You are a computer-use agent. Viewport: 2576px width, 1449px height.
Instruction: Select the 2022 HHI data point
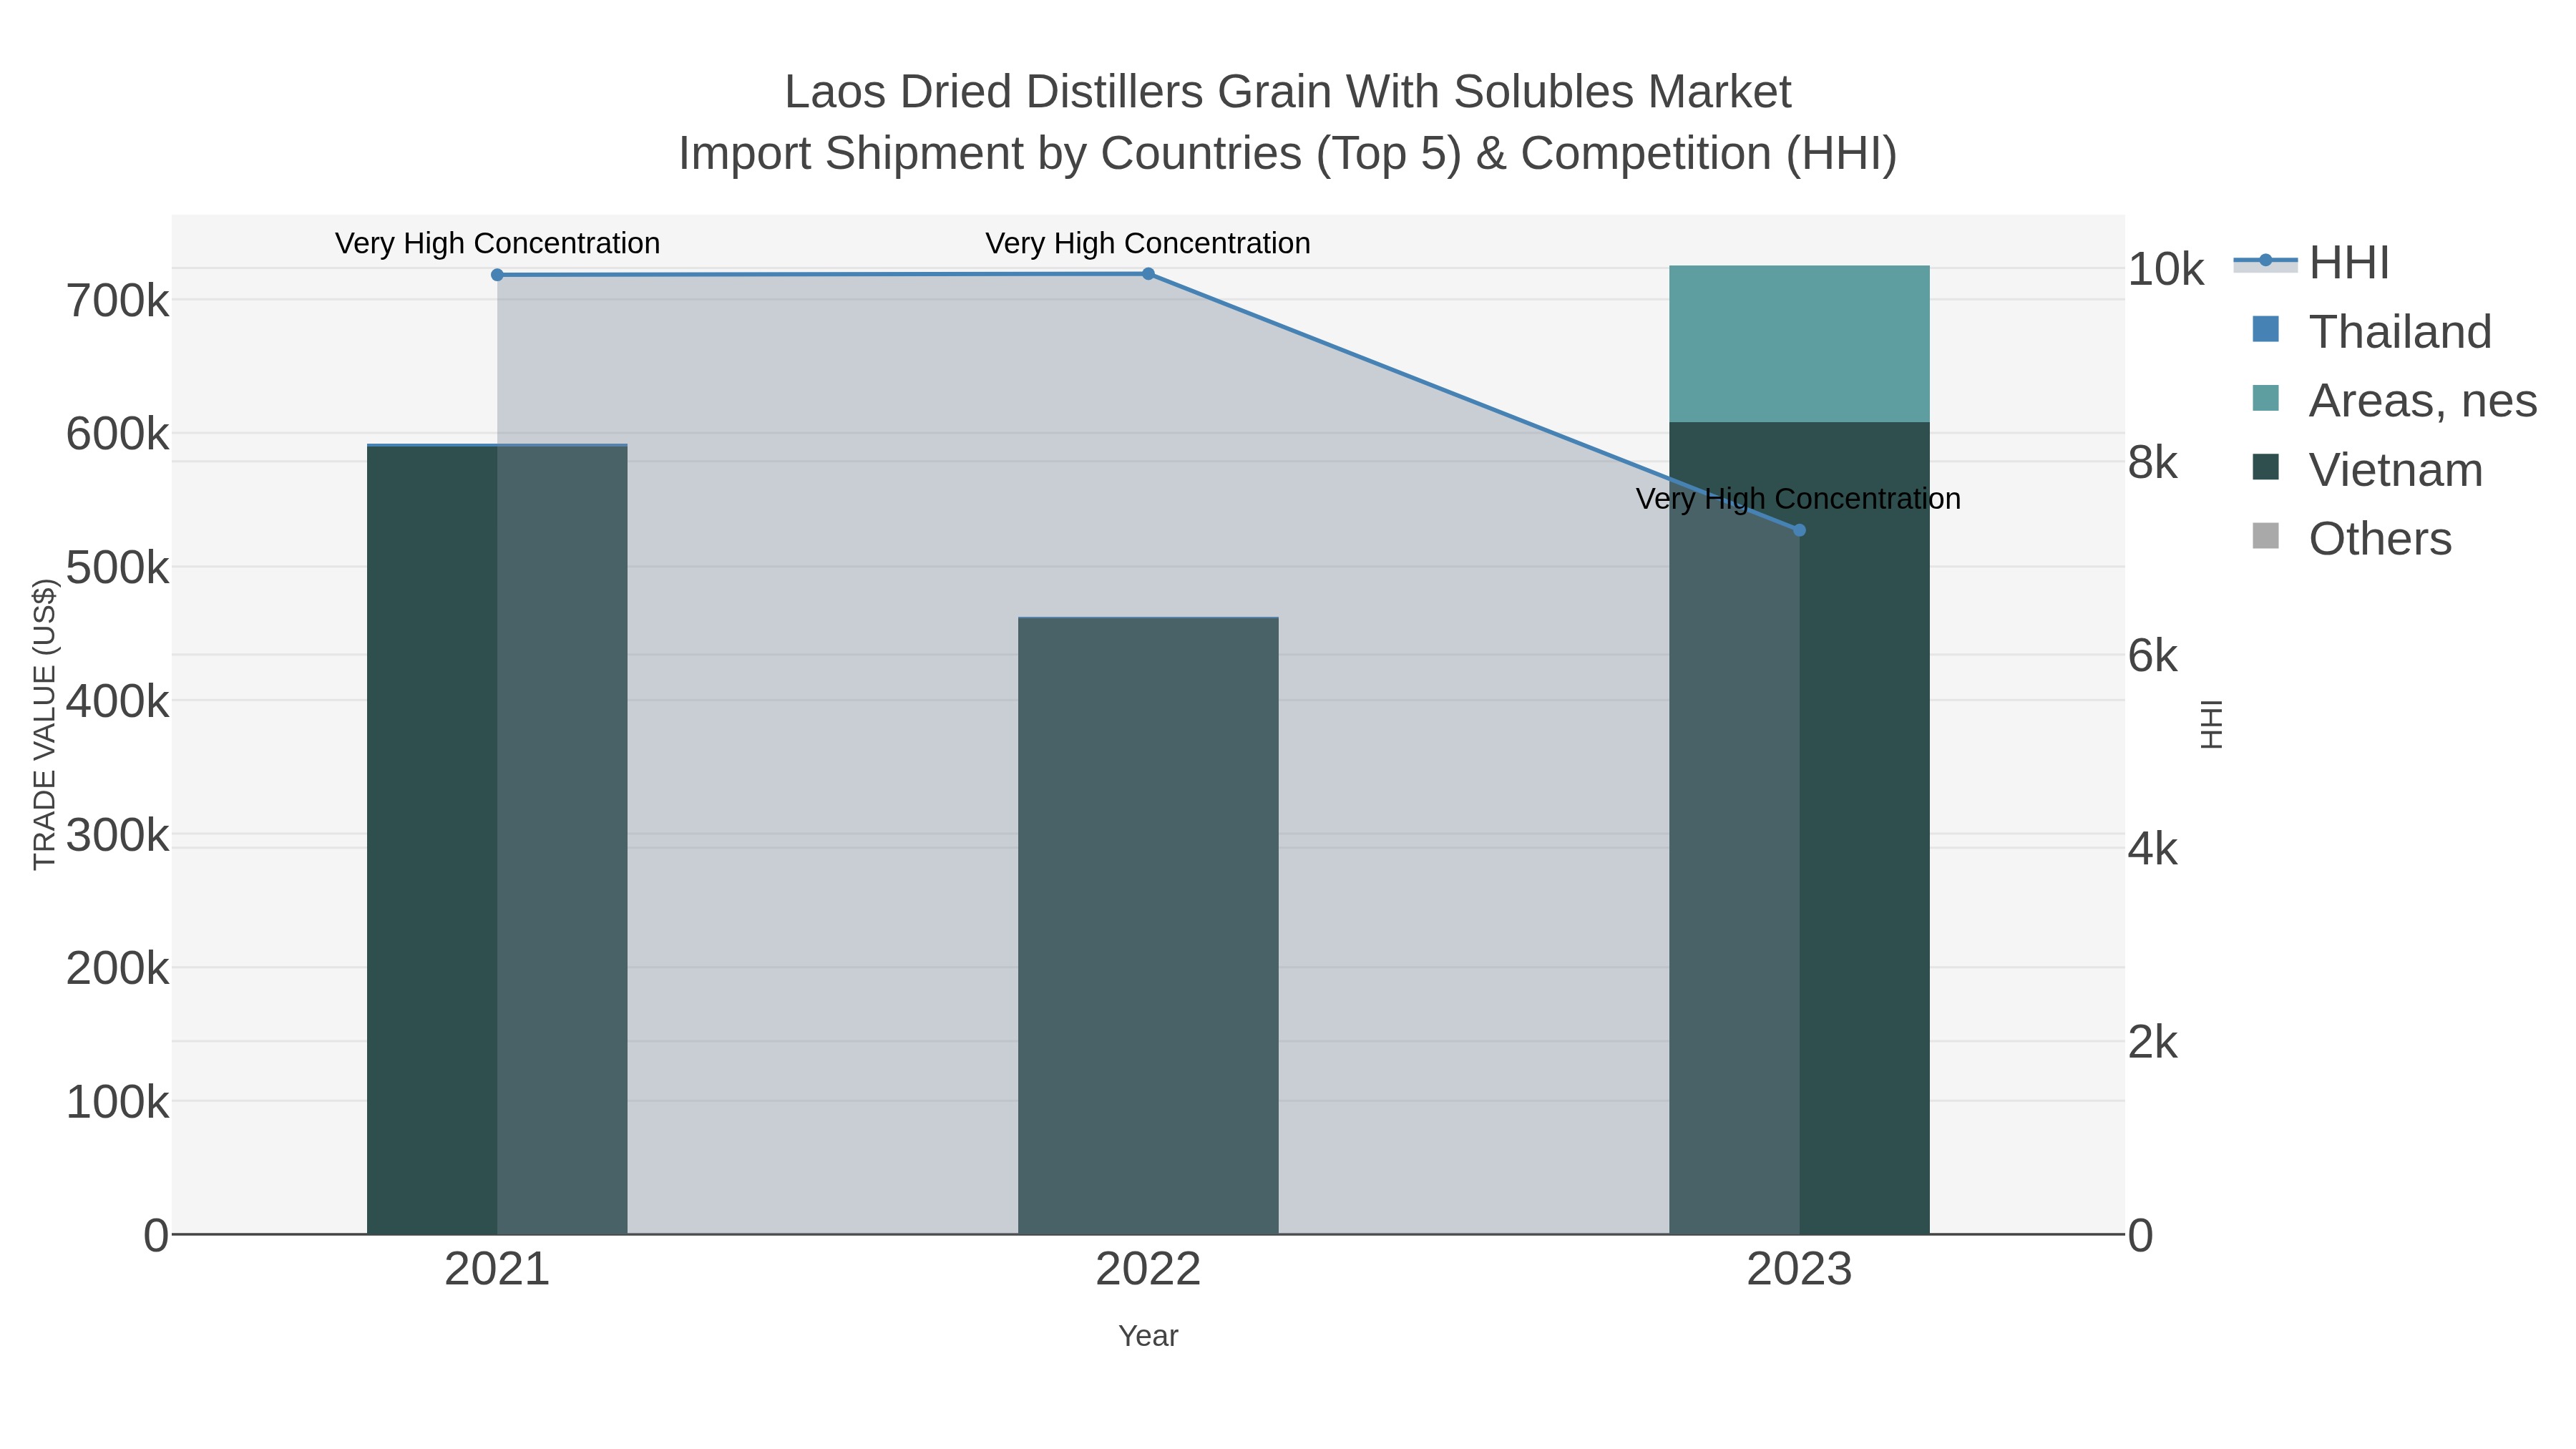click(x=1148, y=274)
